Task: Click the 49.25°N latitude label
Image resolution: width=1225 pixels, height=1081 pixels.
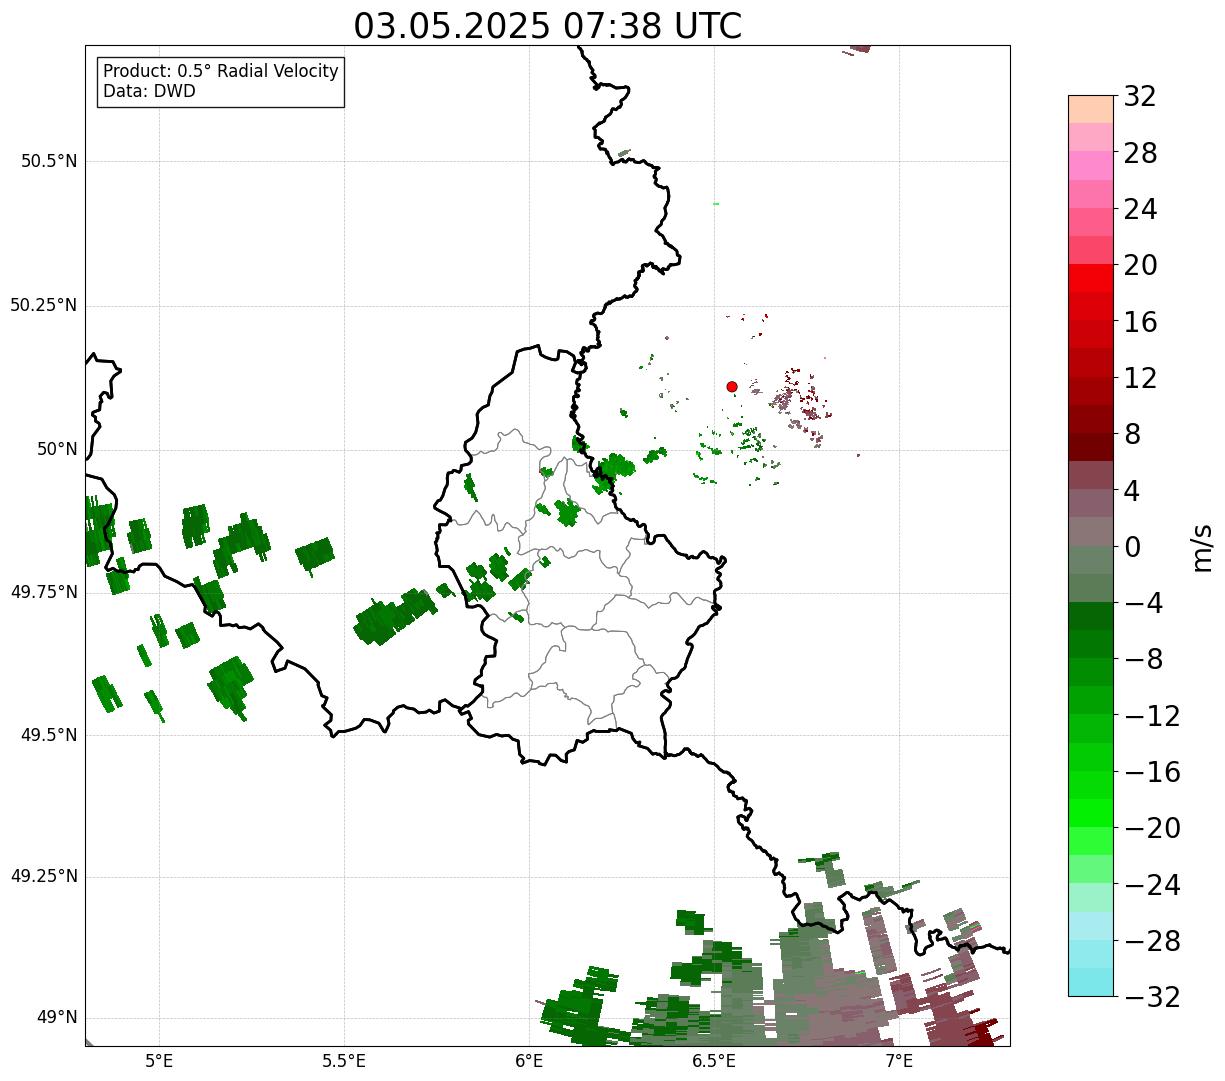Action: click(44, 877)
